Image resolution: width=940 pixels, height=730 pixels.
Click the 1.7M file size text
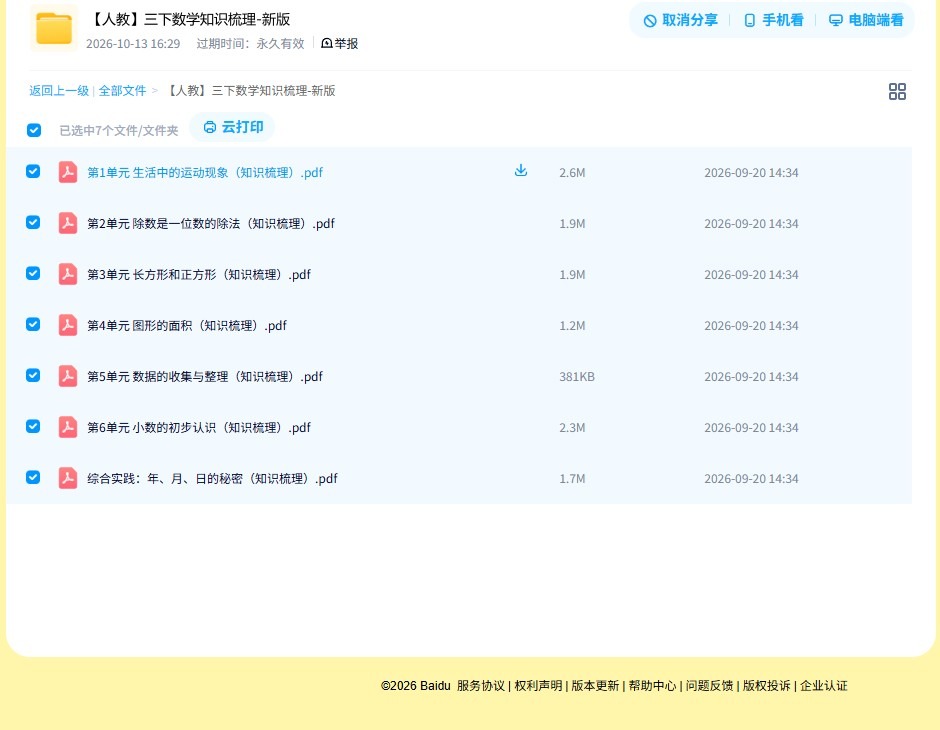point(572,478)
